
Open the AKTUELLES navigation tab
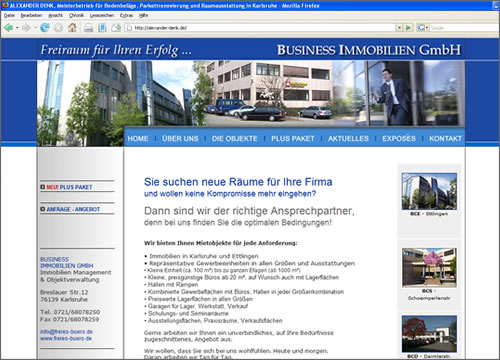tap(348, 139)
